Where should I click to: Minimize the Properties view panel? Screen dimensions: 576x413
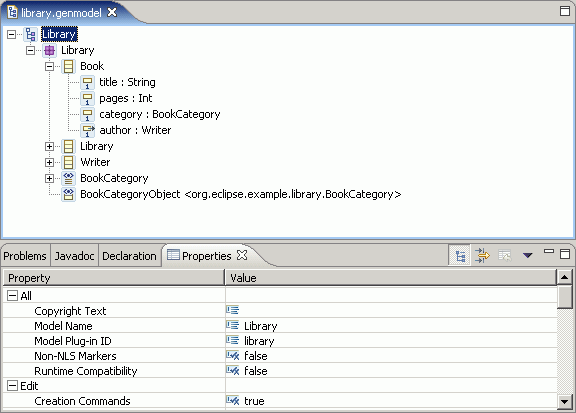(549, 252)
